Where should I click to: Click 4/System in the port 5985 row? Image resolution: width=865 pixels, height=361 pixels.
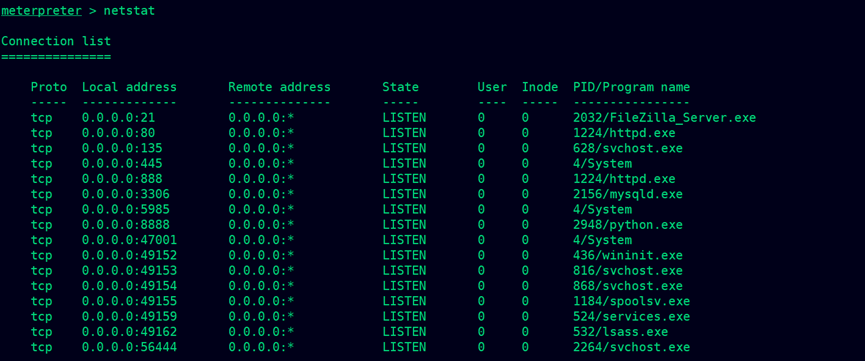coord(602,210)
